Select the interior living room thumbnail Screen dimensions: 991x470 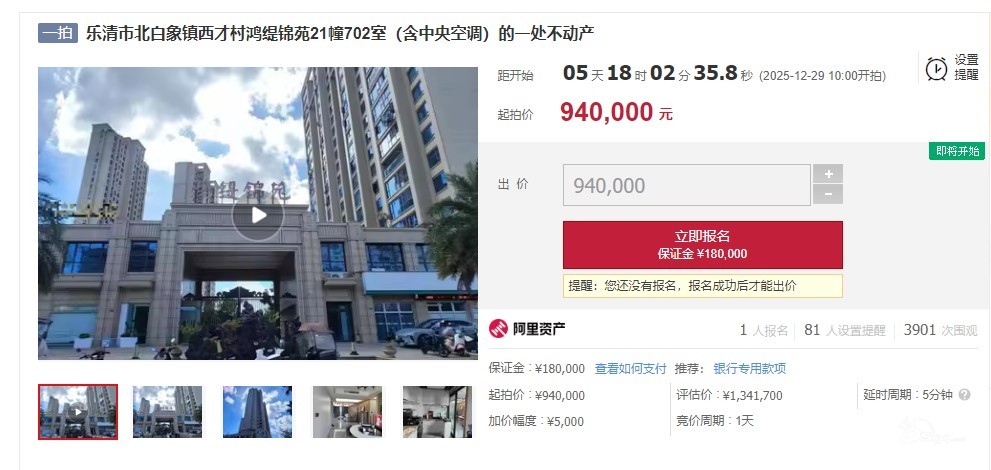tap(348, 412)
